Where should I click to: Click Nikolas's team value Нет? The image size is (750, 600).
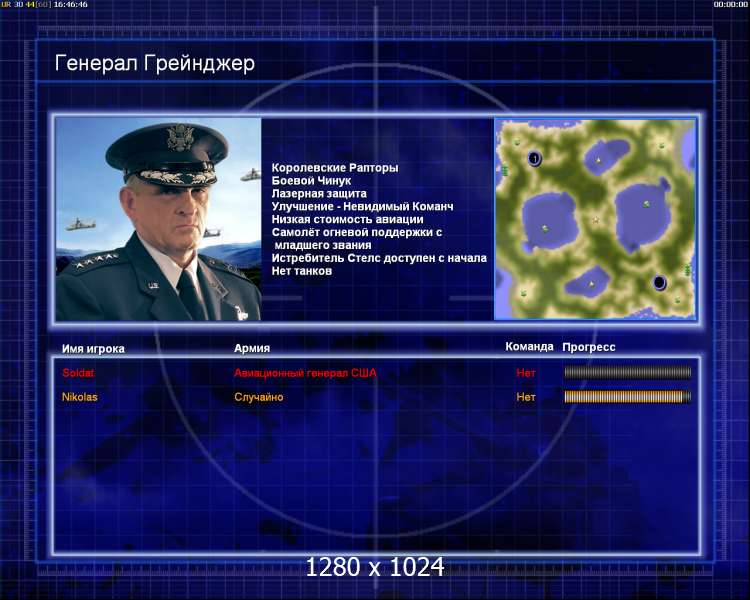(526, 397)
